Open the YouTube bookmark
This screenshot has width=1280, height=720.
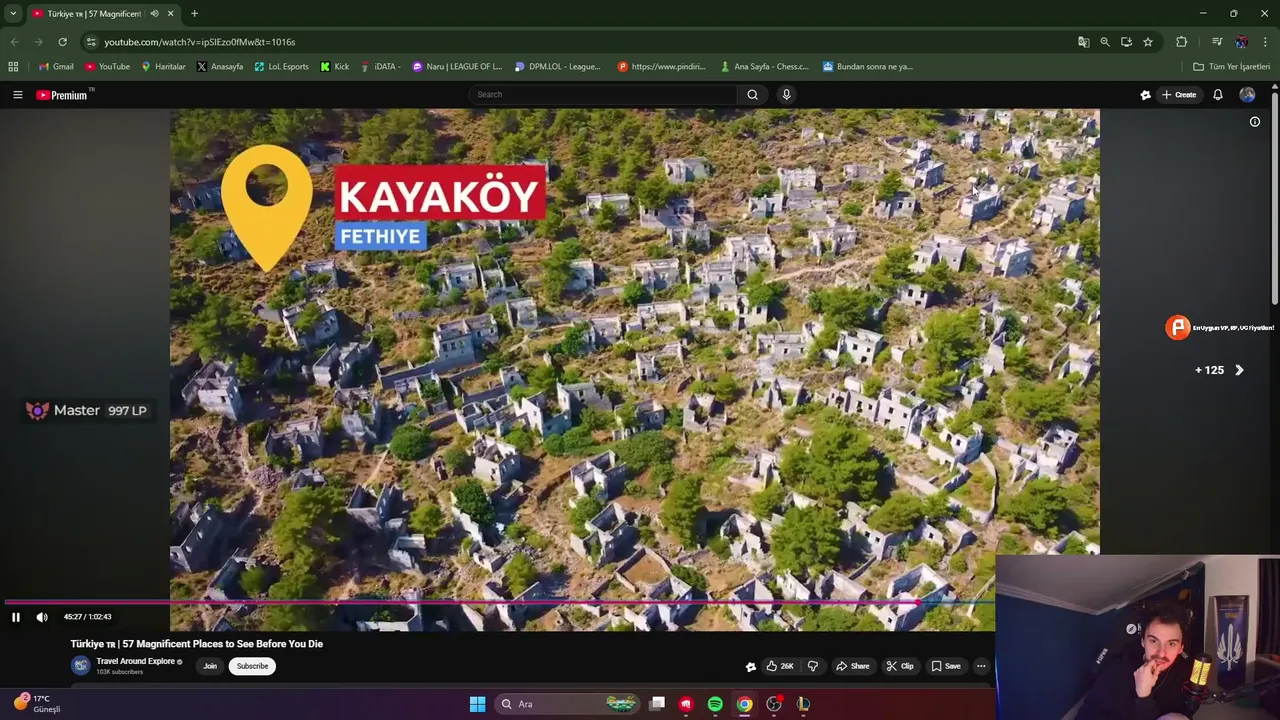pos(107,67)
